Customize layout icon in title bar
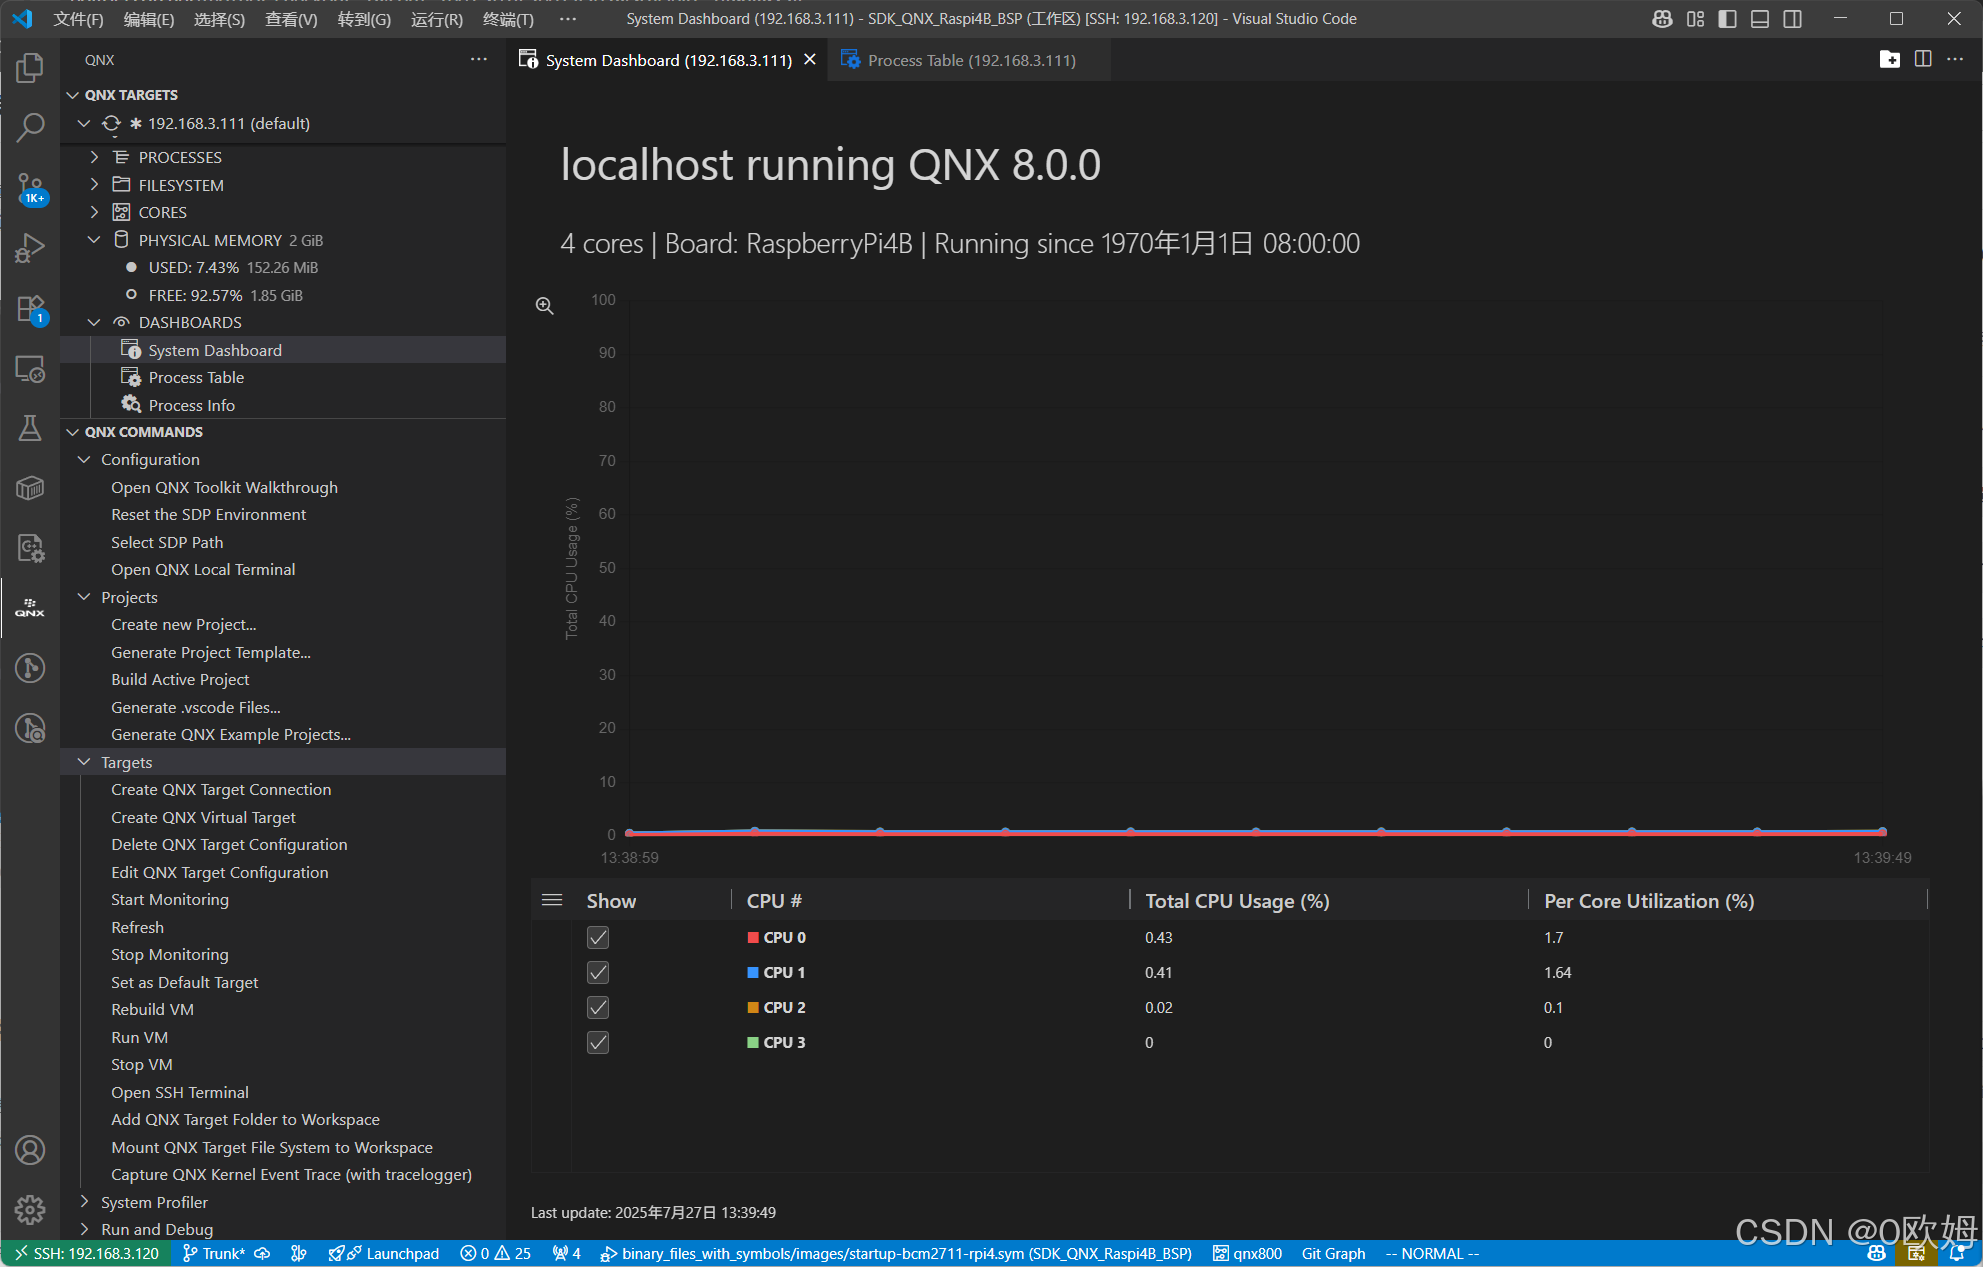 click(1695, 19)
